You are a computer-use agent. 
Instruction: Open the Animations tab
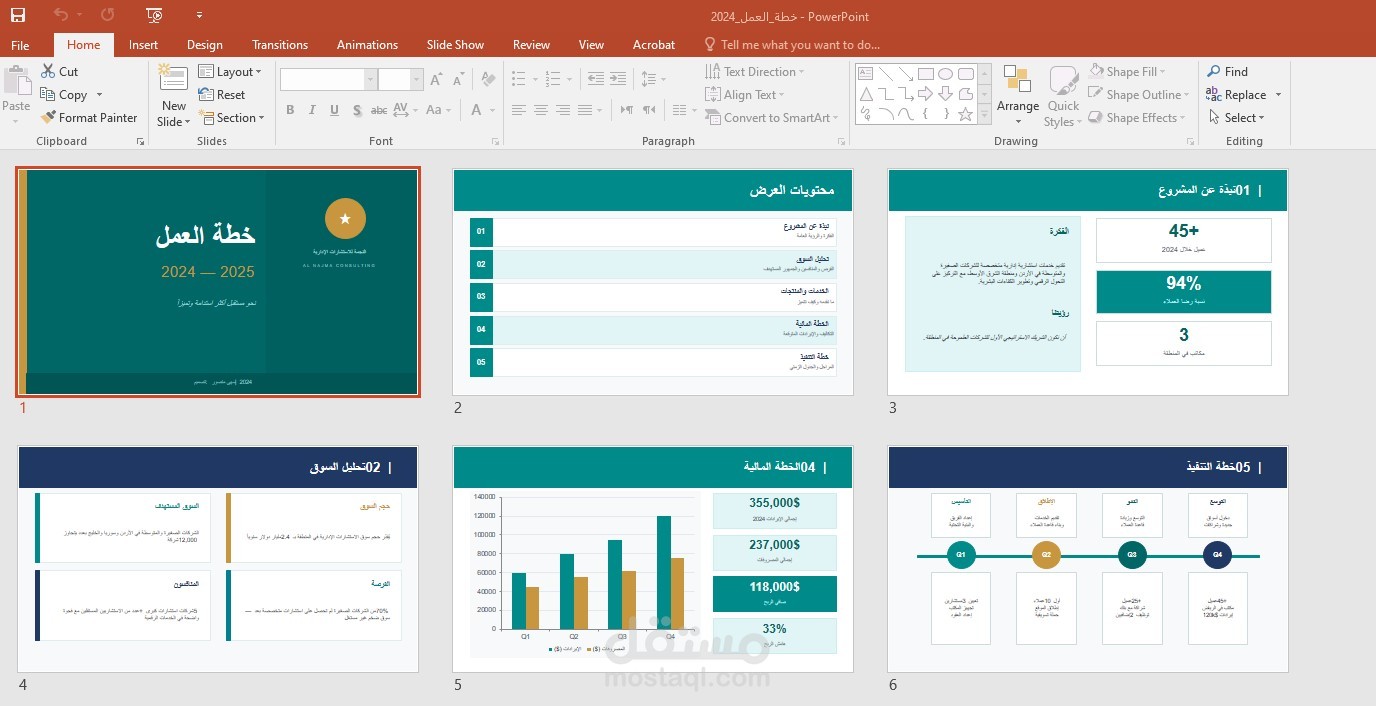367,45
